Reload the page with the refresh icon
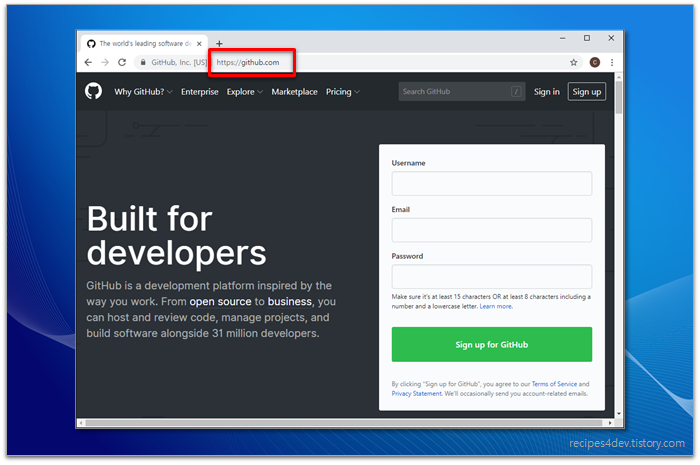The image size is (700, 465). [122, 62]
